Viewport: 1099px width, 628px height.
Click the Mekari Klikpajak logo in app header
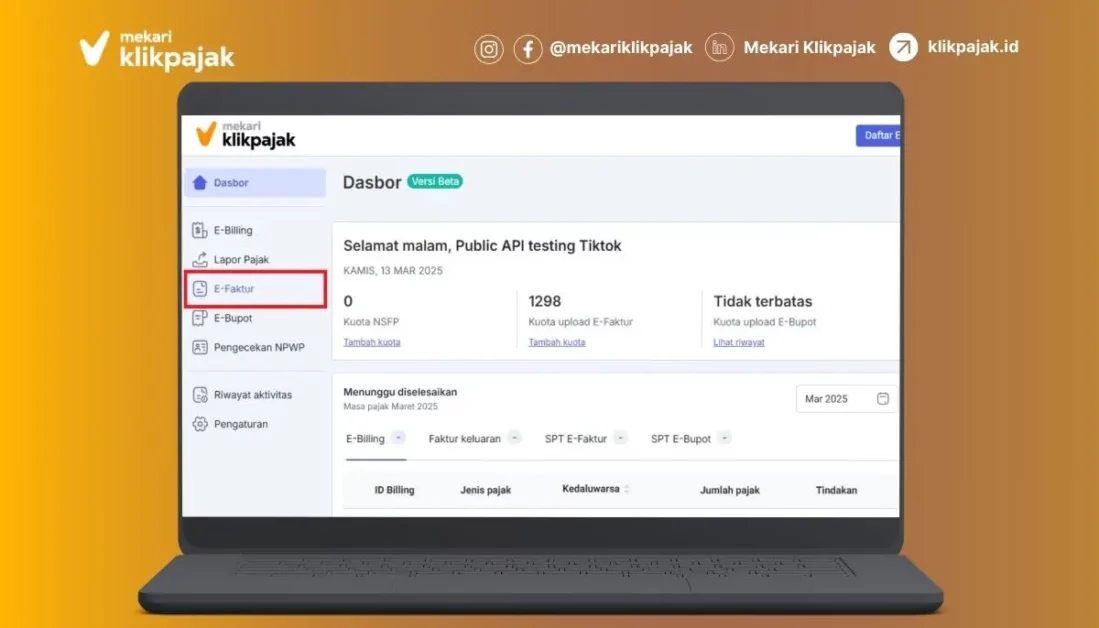click(245, 135)
